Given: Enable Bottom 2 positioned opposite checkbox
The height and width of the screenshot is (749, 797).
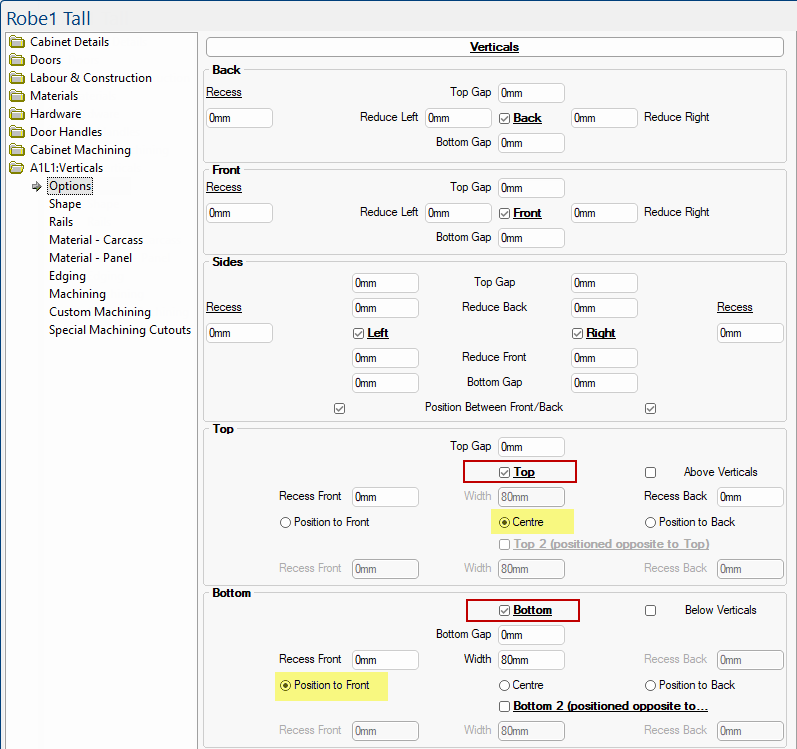Looking at the screenshot, I should [x=504, y=706].
